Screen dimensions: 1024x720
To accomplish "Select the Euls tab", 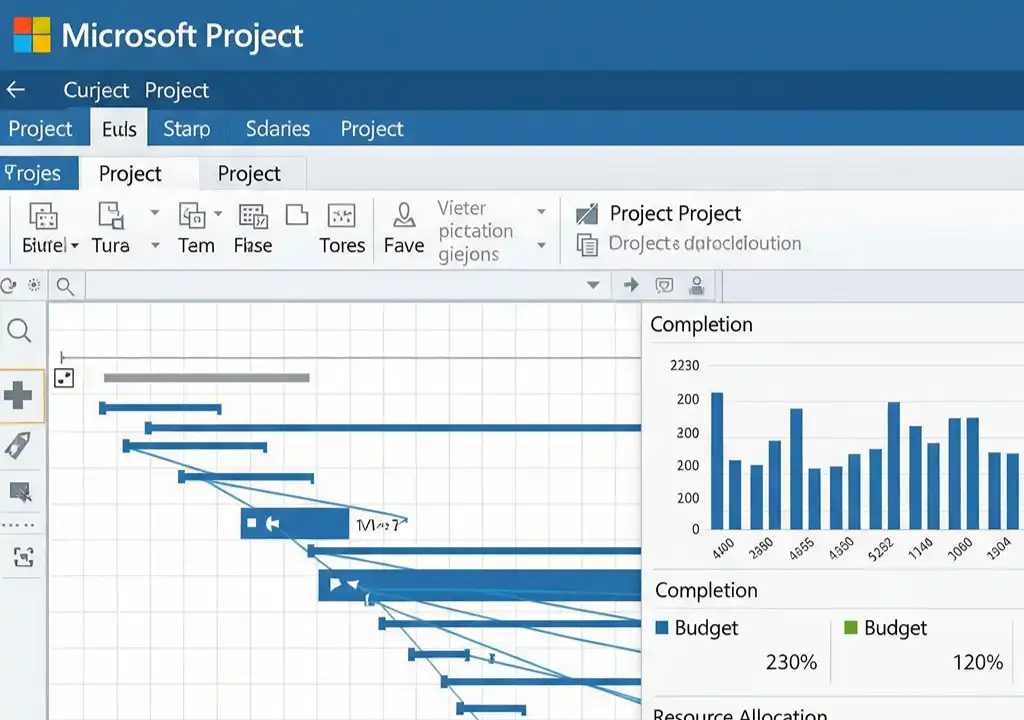I will tap(119, 128).
